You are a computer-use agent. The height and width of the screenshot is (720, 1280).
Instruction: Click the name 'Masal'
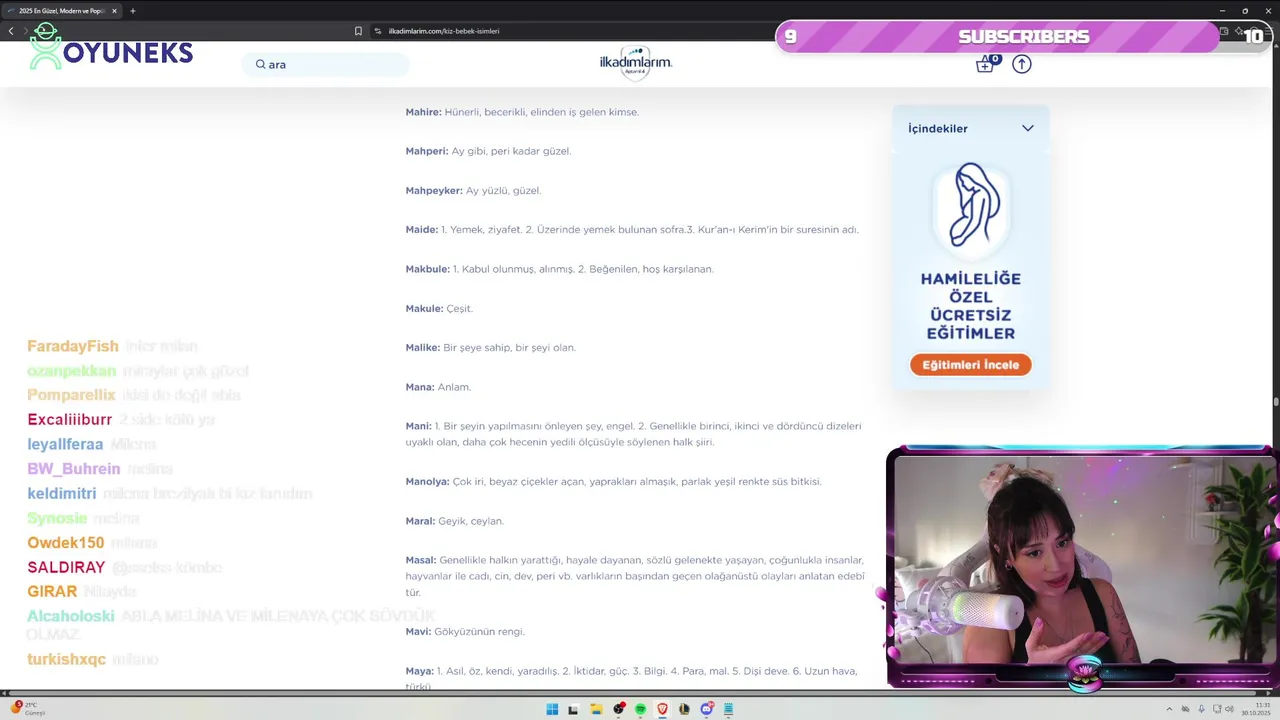tap(421, 560)
